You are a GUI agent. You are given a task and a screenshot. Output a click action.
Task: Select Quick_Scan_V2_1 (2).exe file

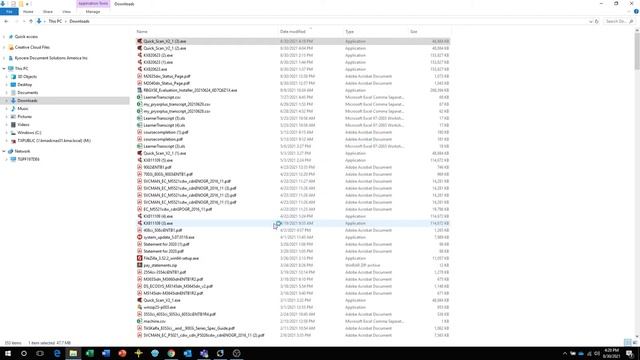(164, 48)
